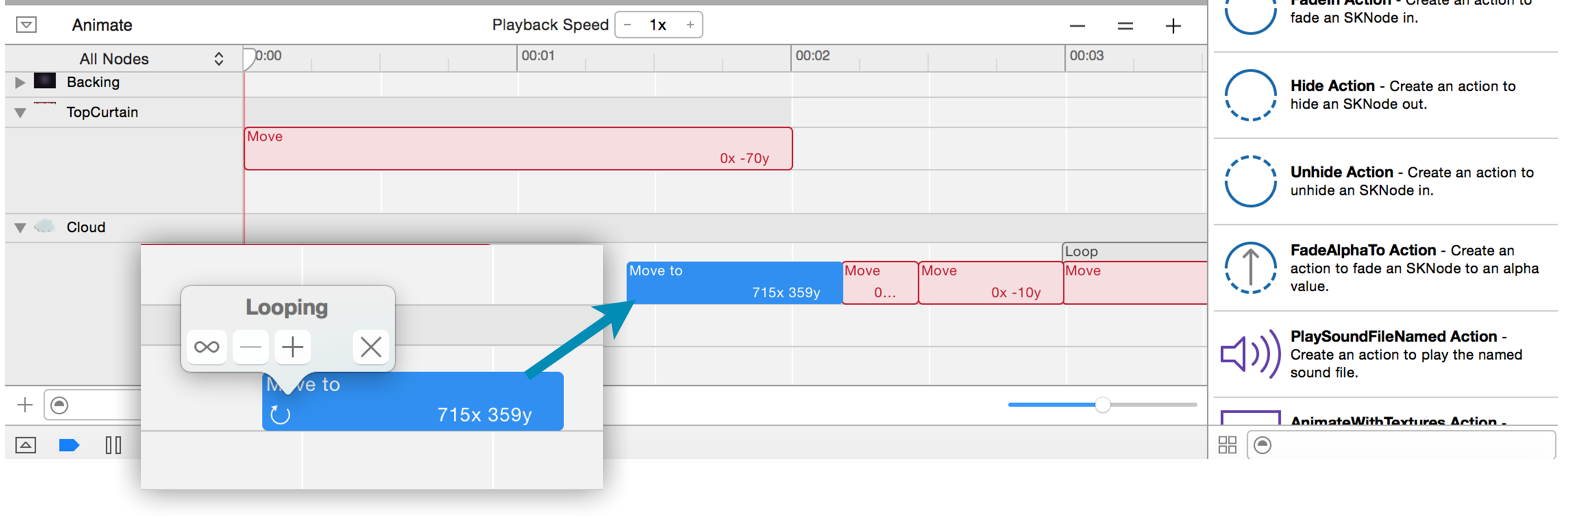Select the TopCurtain node thumbnail
The width and height of the screenshot is (1596, 518).
[x=45, y=104]
